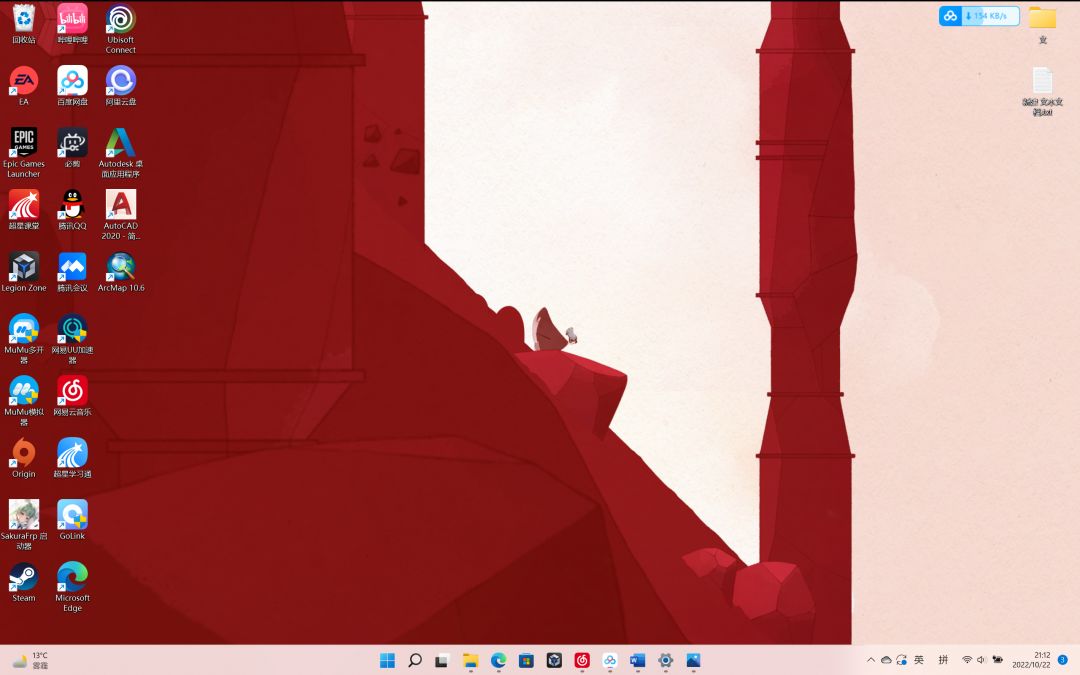
Task: Click the Baidu Netdisk floating widget logo
Action: (951, 16)
